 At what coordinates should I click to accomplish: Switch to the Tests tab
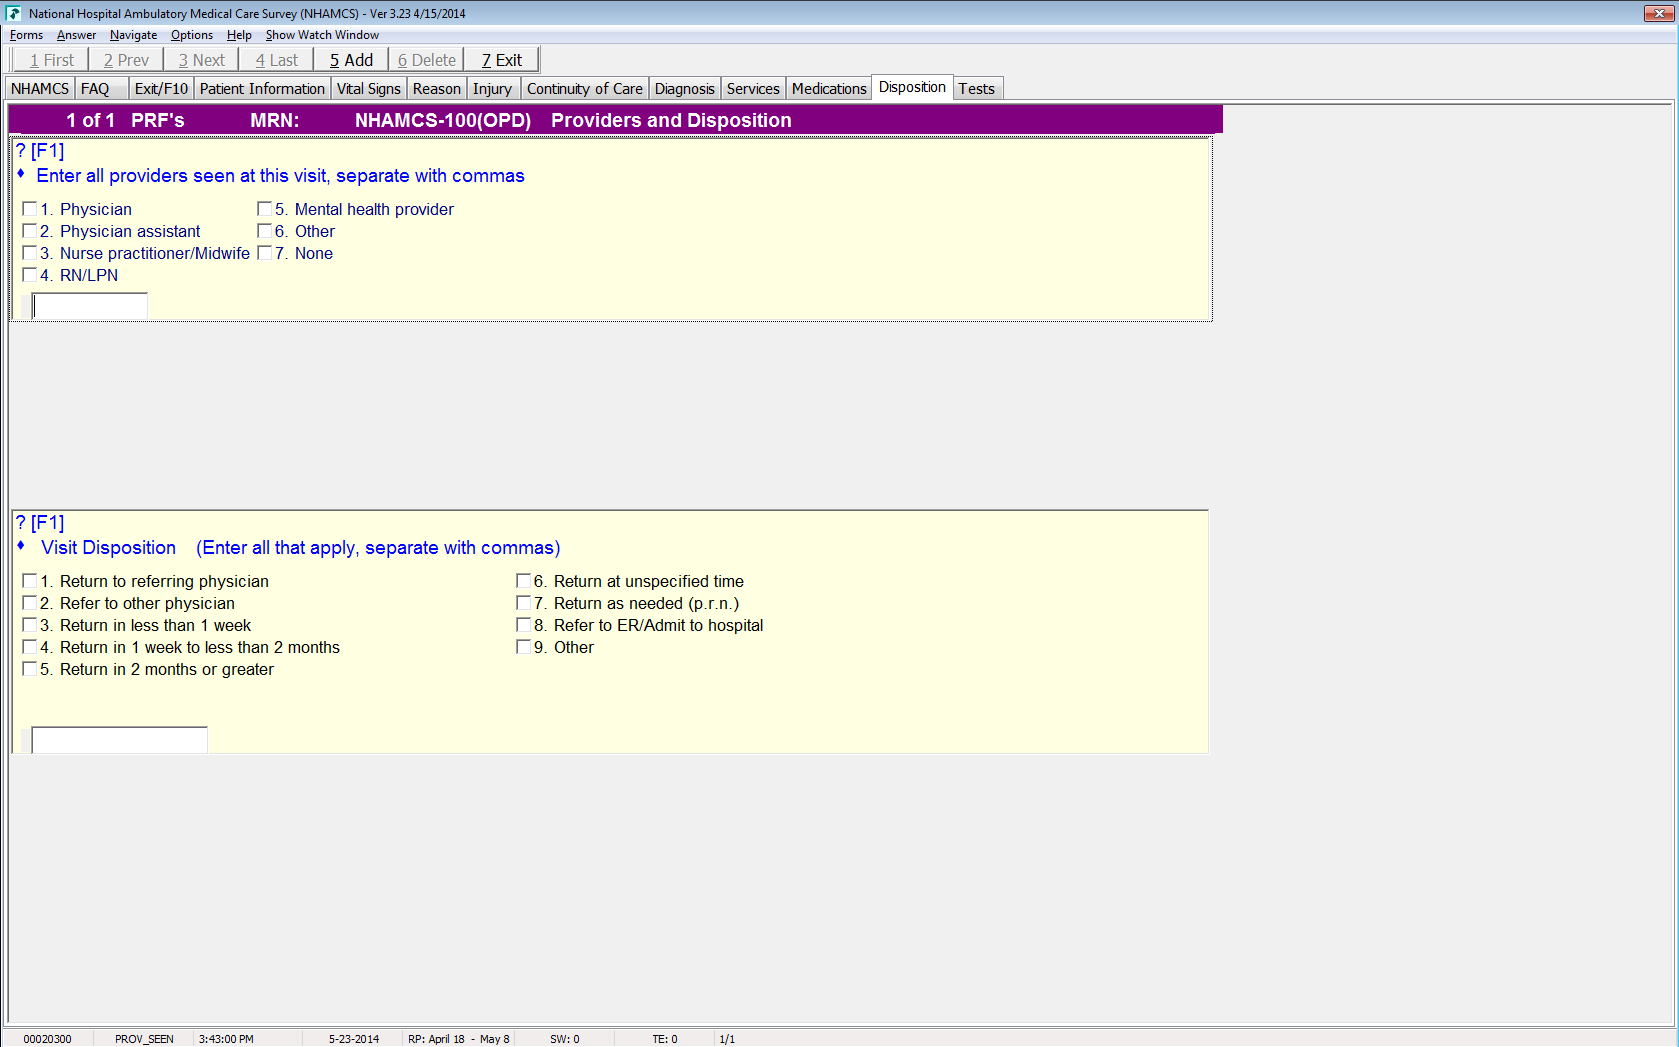pos(976,89)
